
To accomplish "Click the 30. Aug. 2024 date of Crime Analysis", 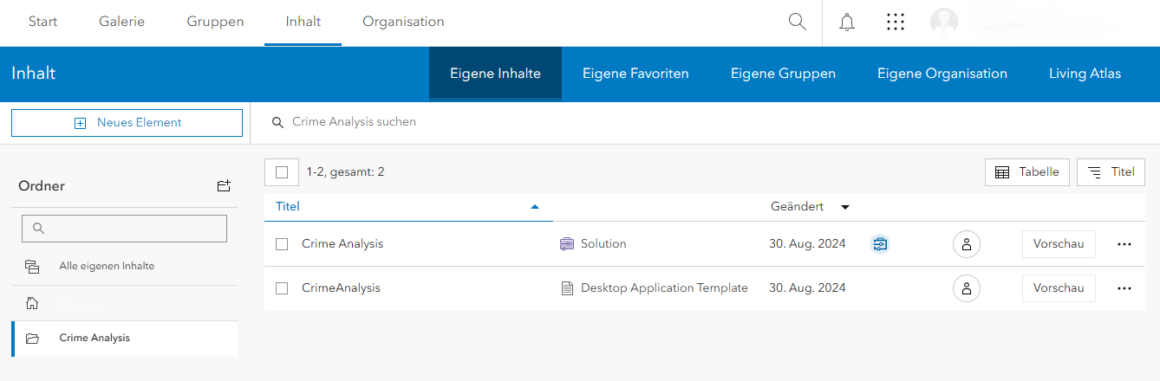I will click(808, 243).
